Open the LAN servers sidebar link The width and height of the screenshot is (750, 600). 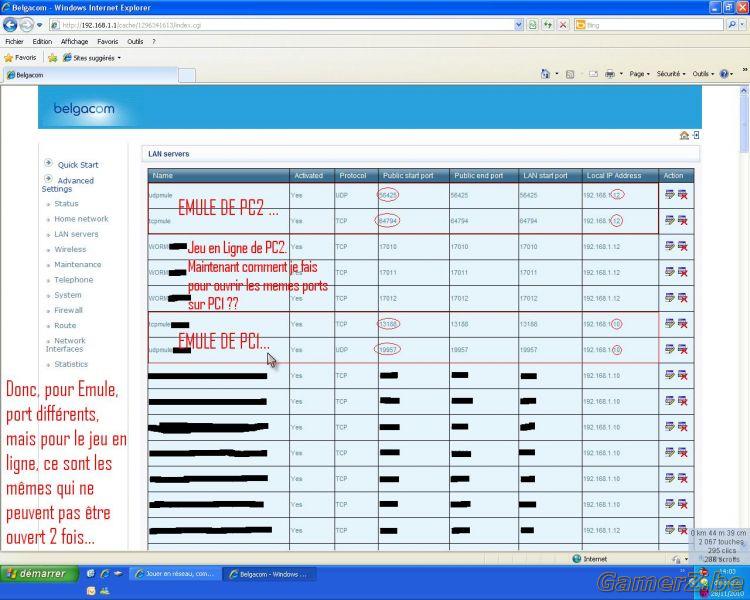coord(76,234)
